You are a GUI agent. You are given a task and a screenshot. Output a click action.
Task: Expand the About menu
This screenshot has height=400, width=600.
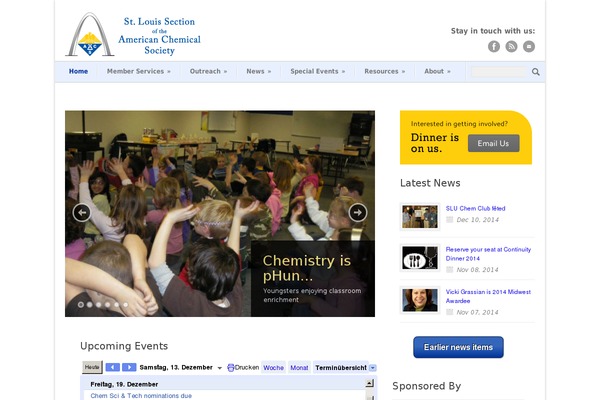click(x=437, y=72)
